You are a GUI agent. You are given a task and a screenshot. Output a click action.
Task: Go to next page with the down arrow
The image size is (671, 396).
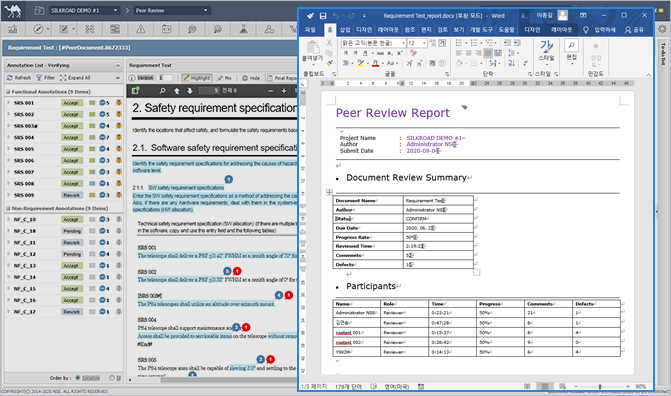[190, 91]
